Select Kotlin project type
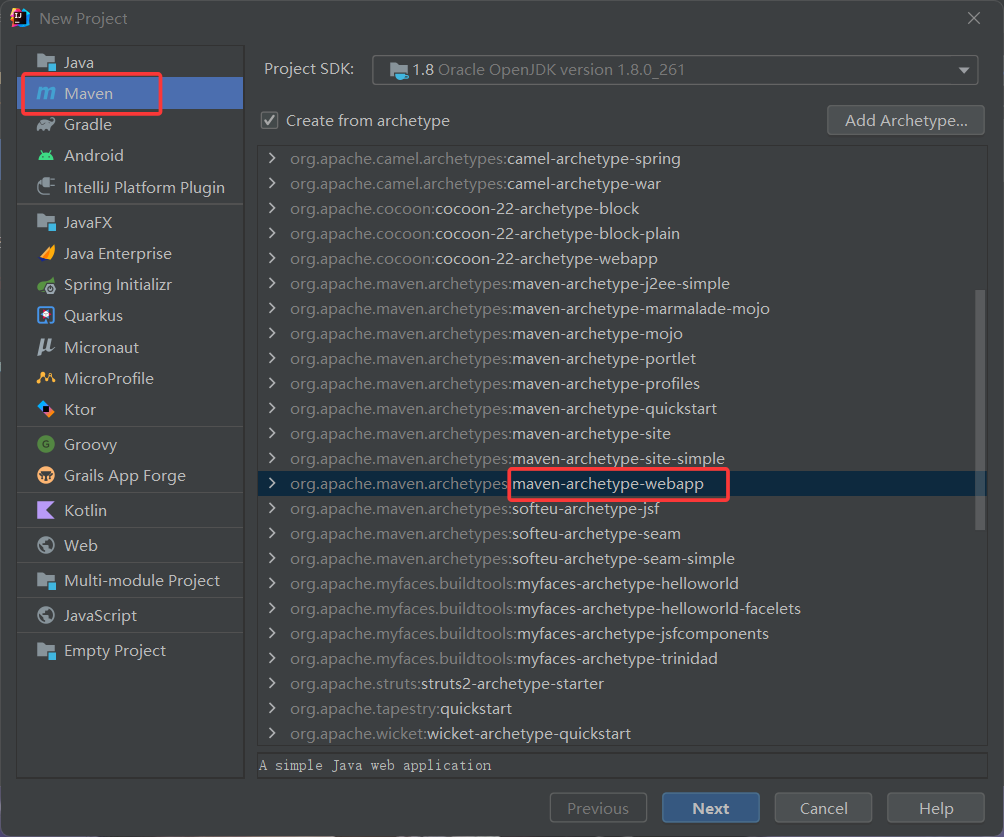Viewport: 1004px width, 837px height. click(x=130, y=510)
